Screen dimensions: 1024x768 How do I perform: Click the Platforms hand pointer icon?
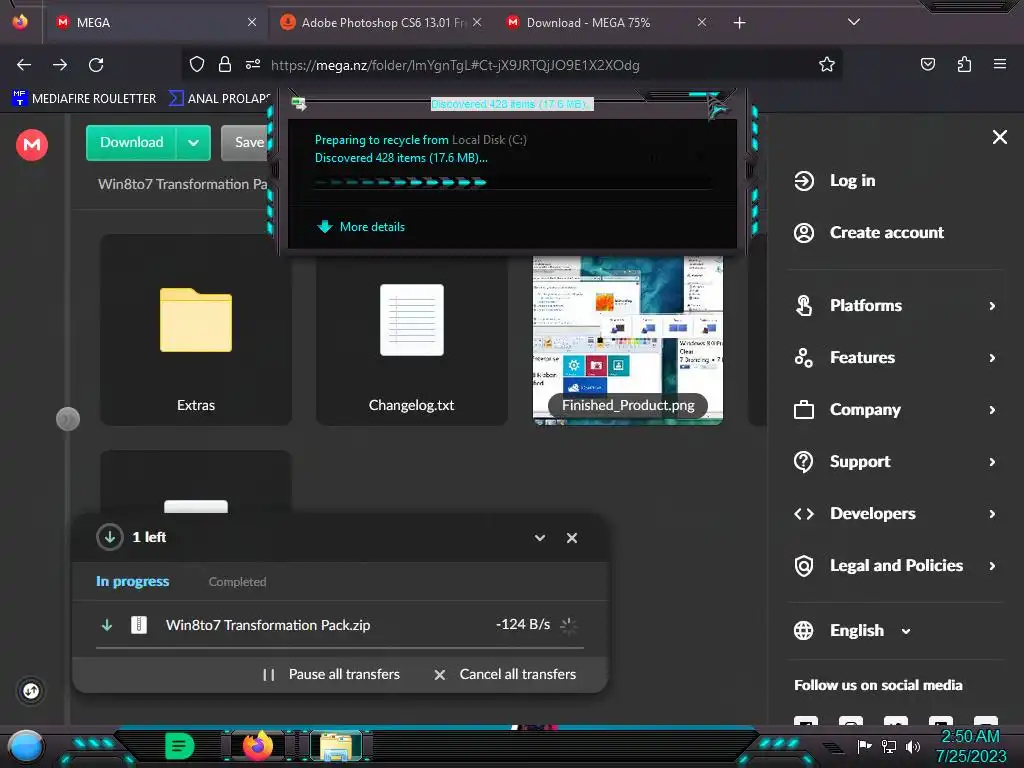tap(804, 306)
